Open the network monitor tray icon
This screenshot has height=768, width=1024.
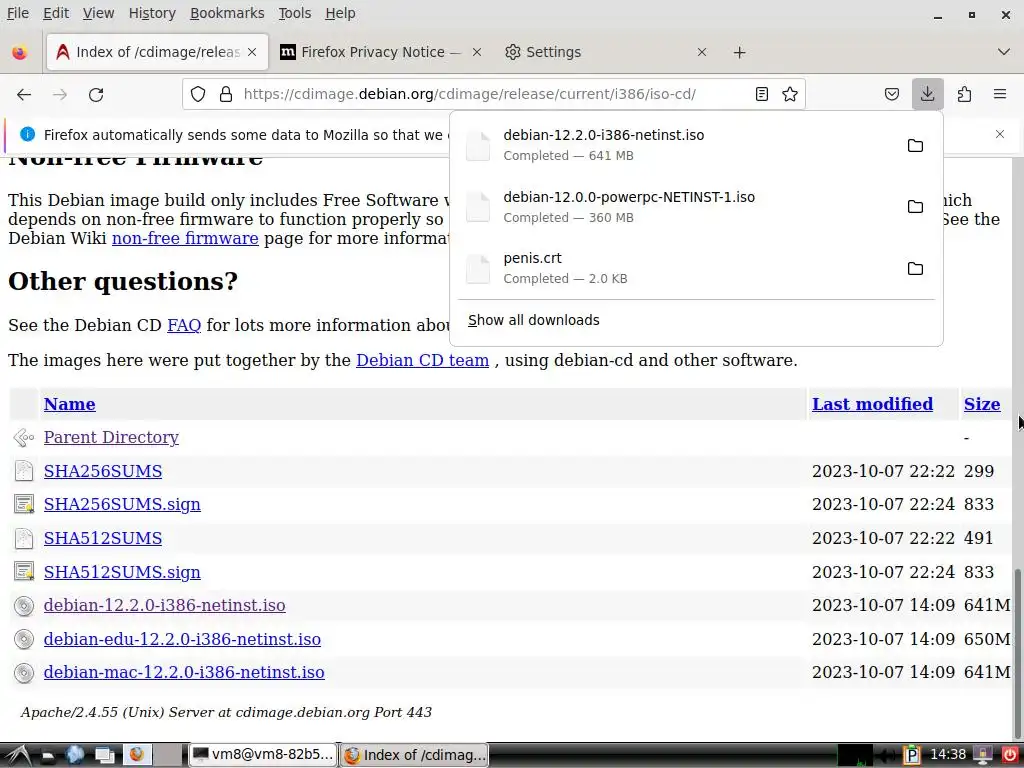pos(854,755)
